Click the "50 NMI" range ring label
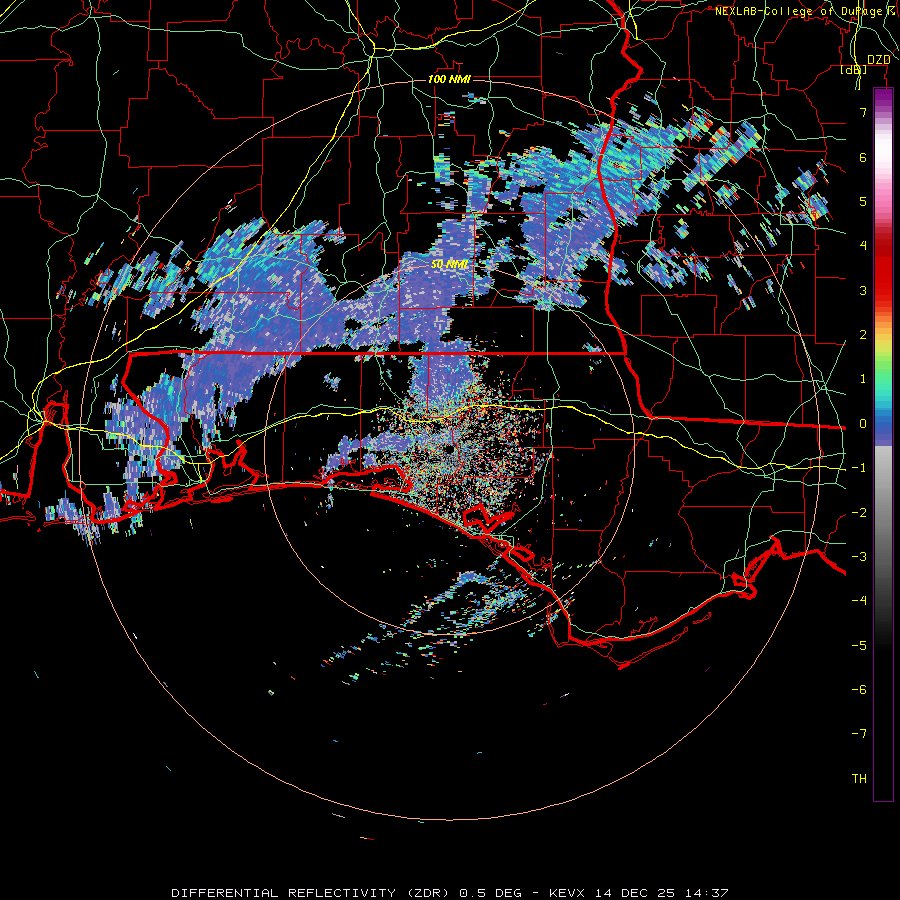Image resolution: width=900 pixels, height=900 pixels. point(449,265)
